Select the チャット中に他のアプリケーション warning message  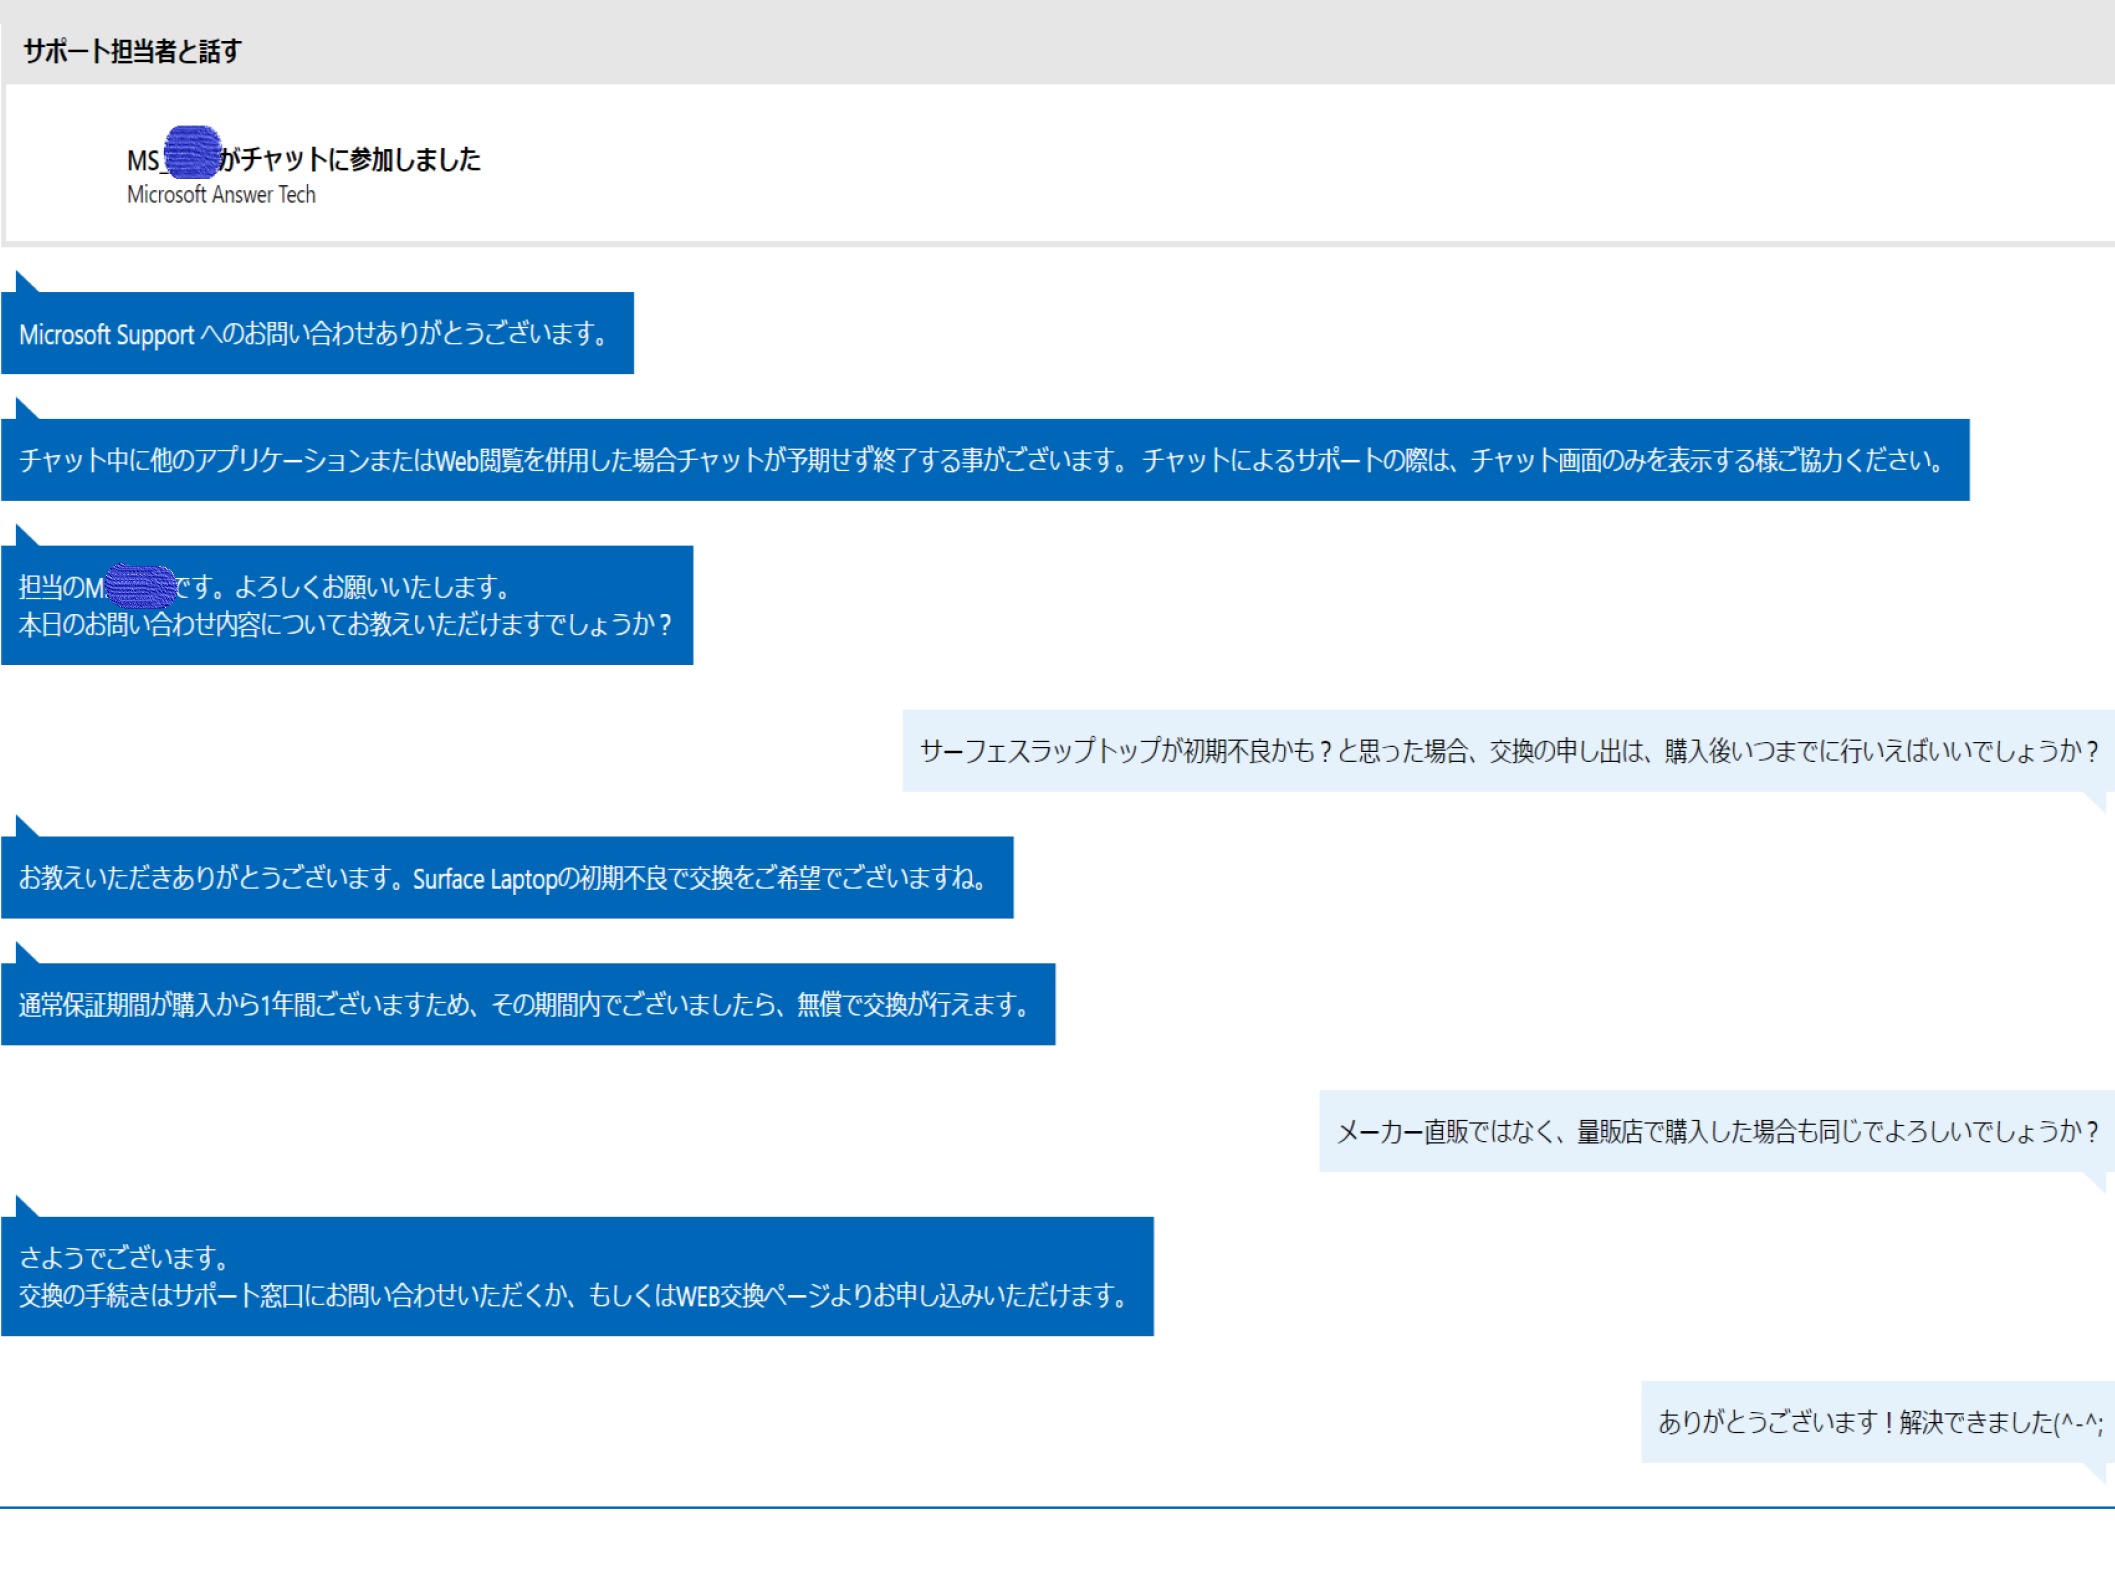(984, 460)
